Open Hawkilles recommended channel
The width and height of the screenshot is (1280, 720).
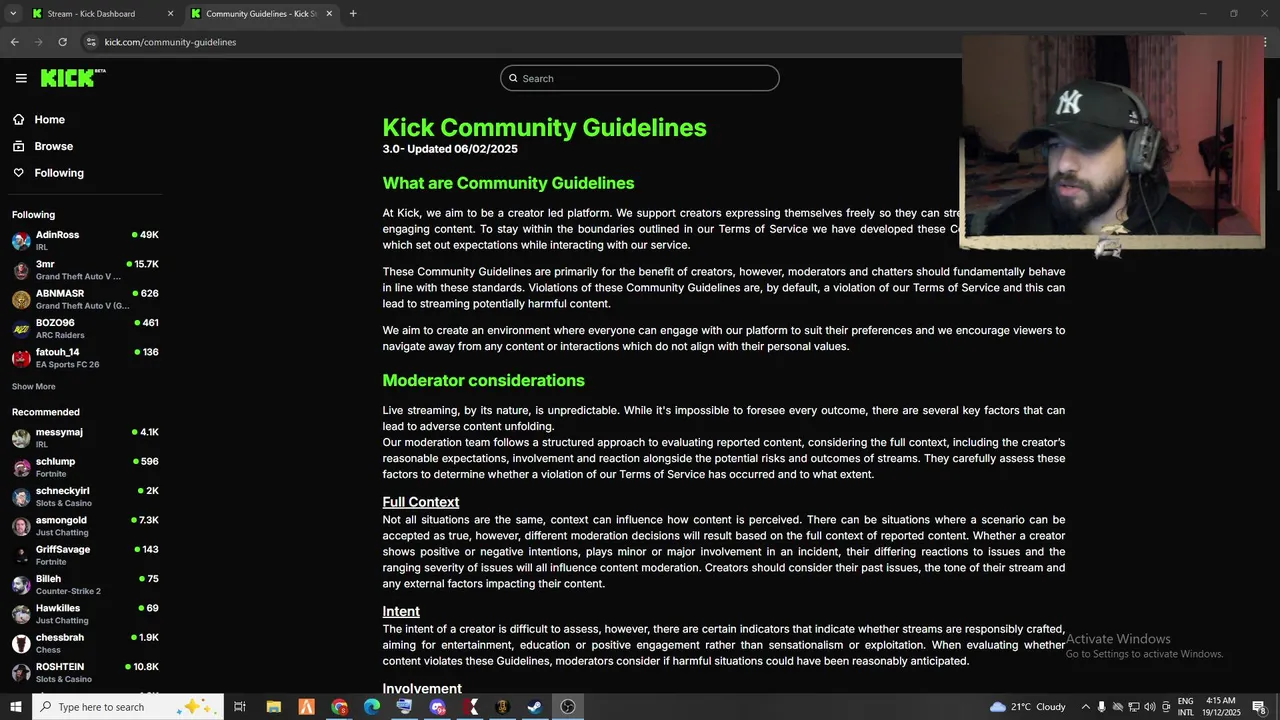click(x=85, y=614)
